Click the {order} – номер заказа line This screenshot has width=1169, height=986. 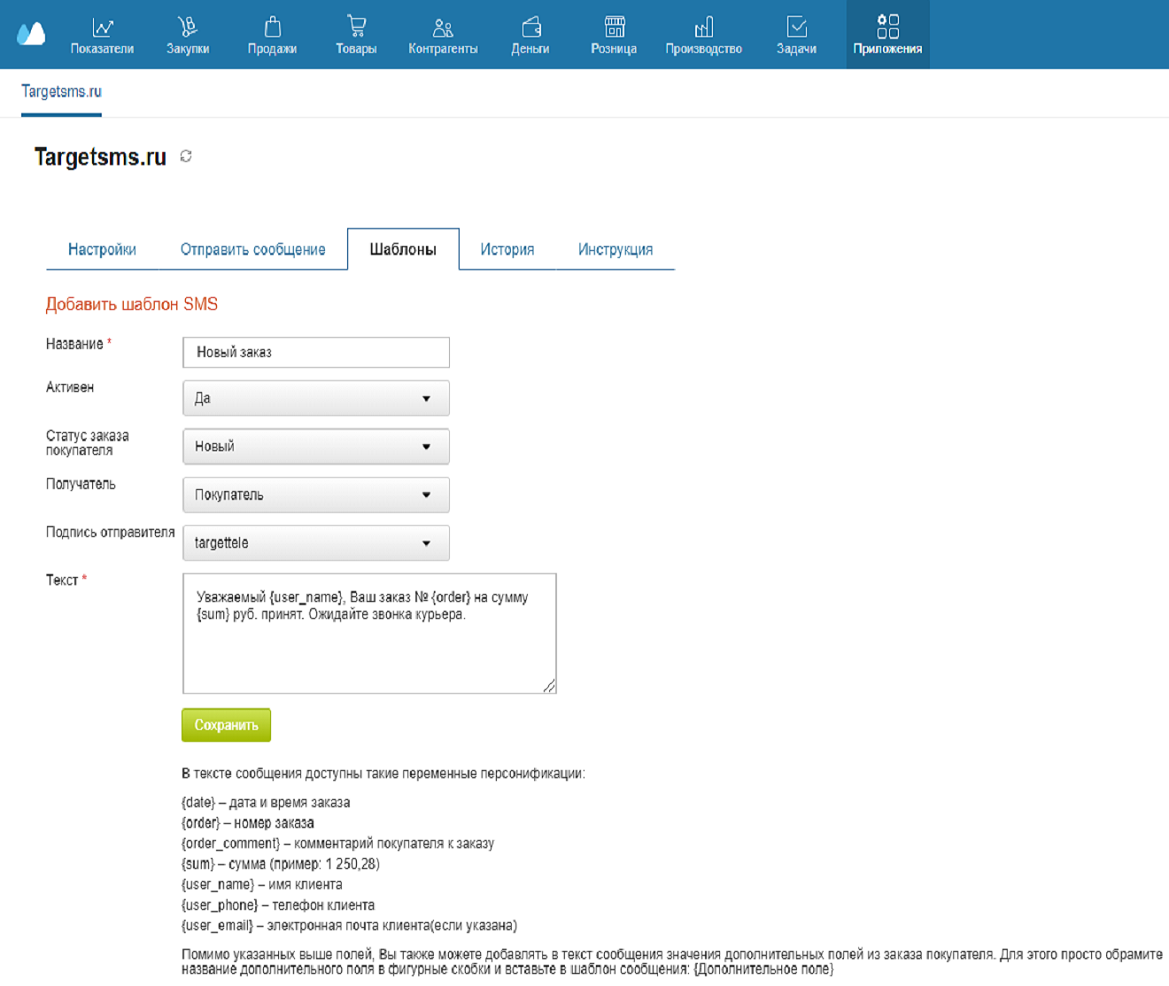(248, 824)
